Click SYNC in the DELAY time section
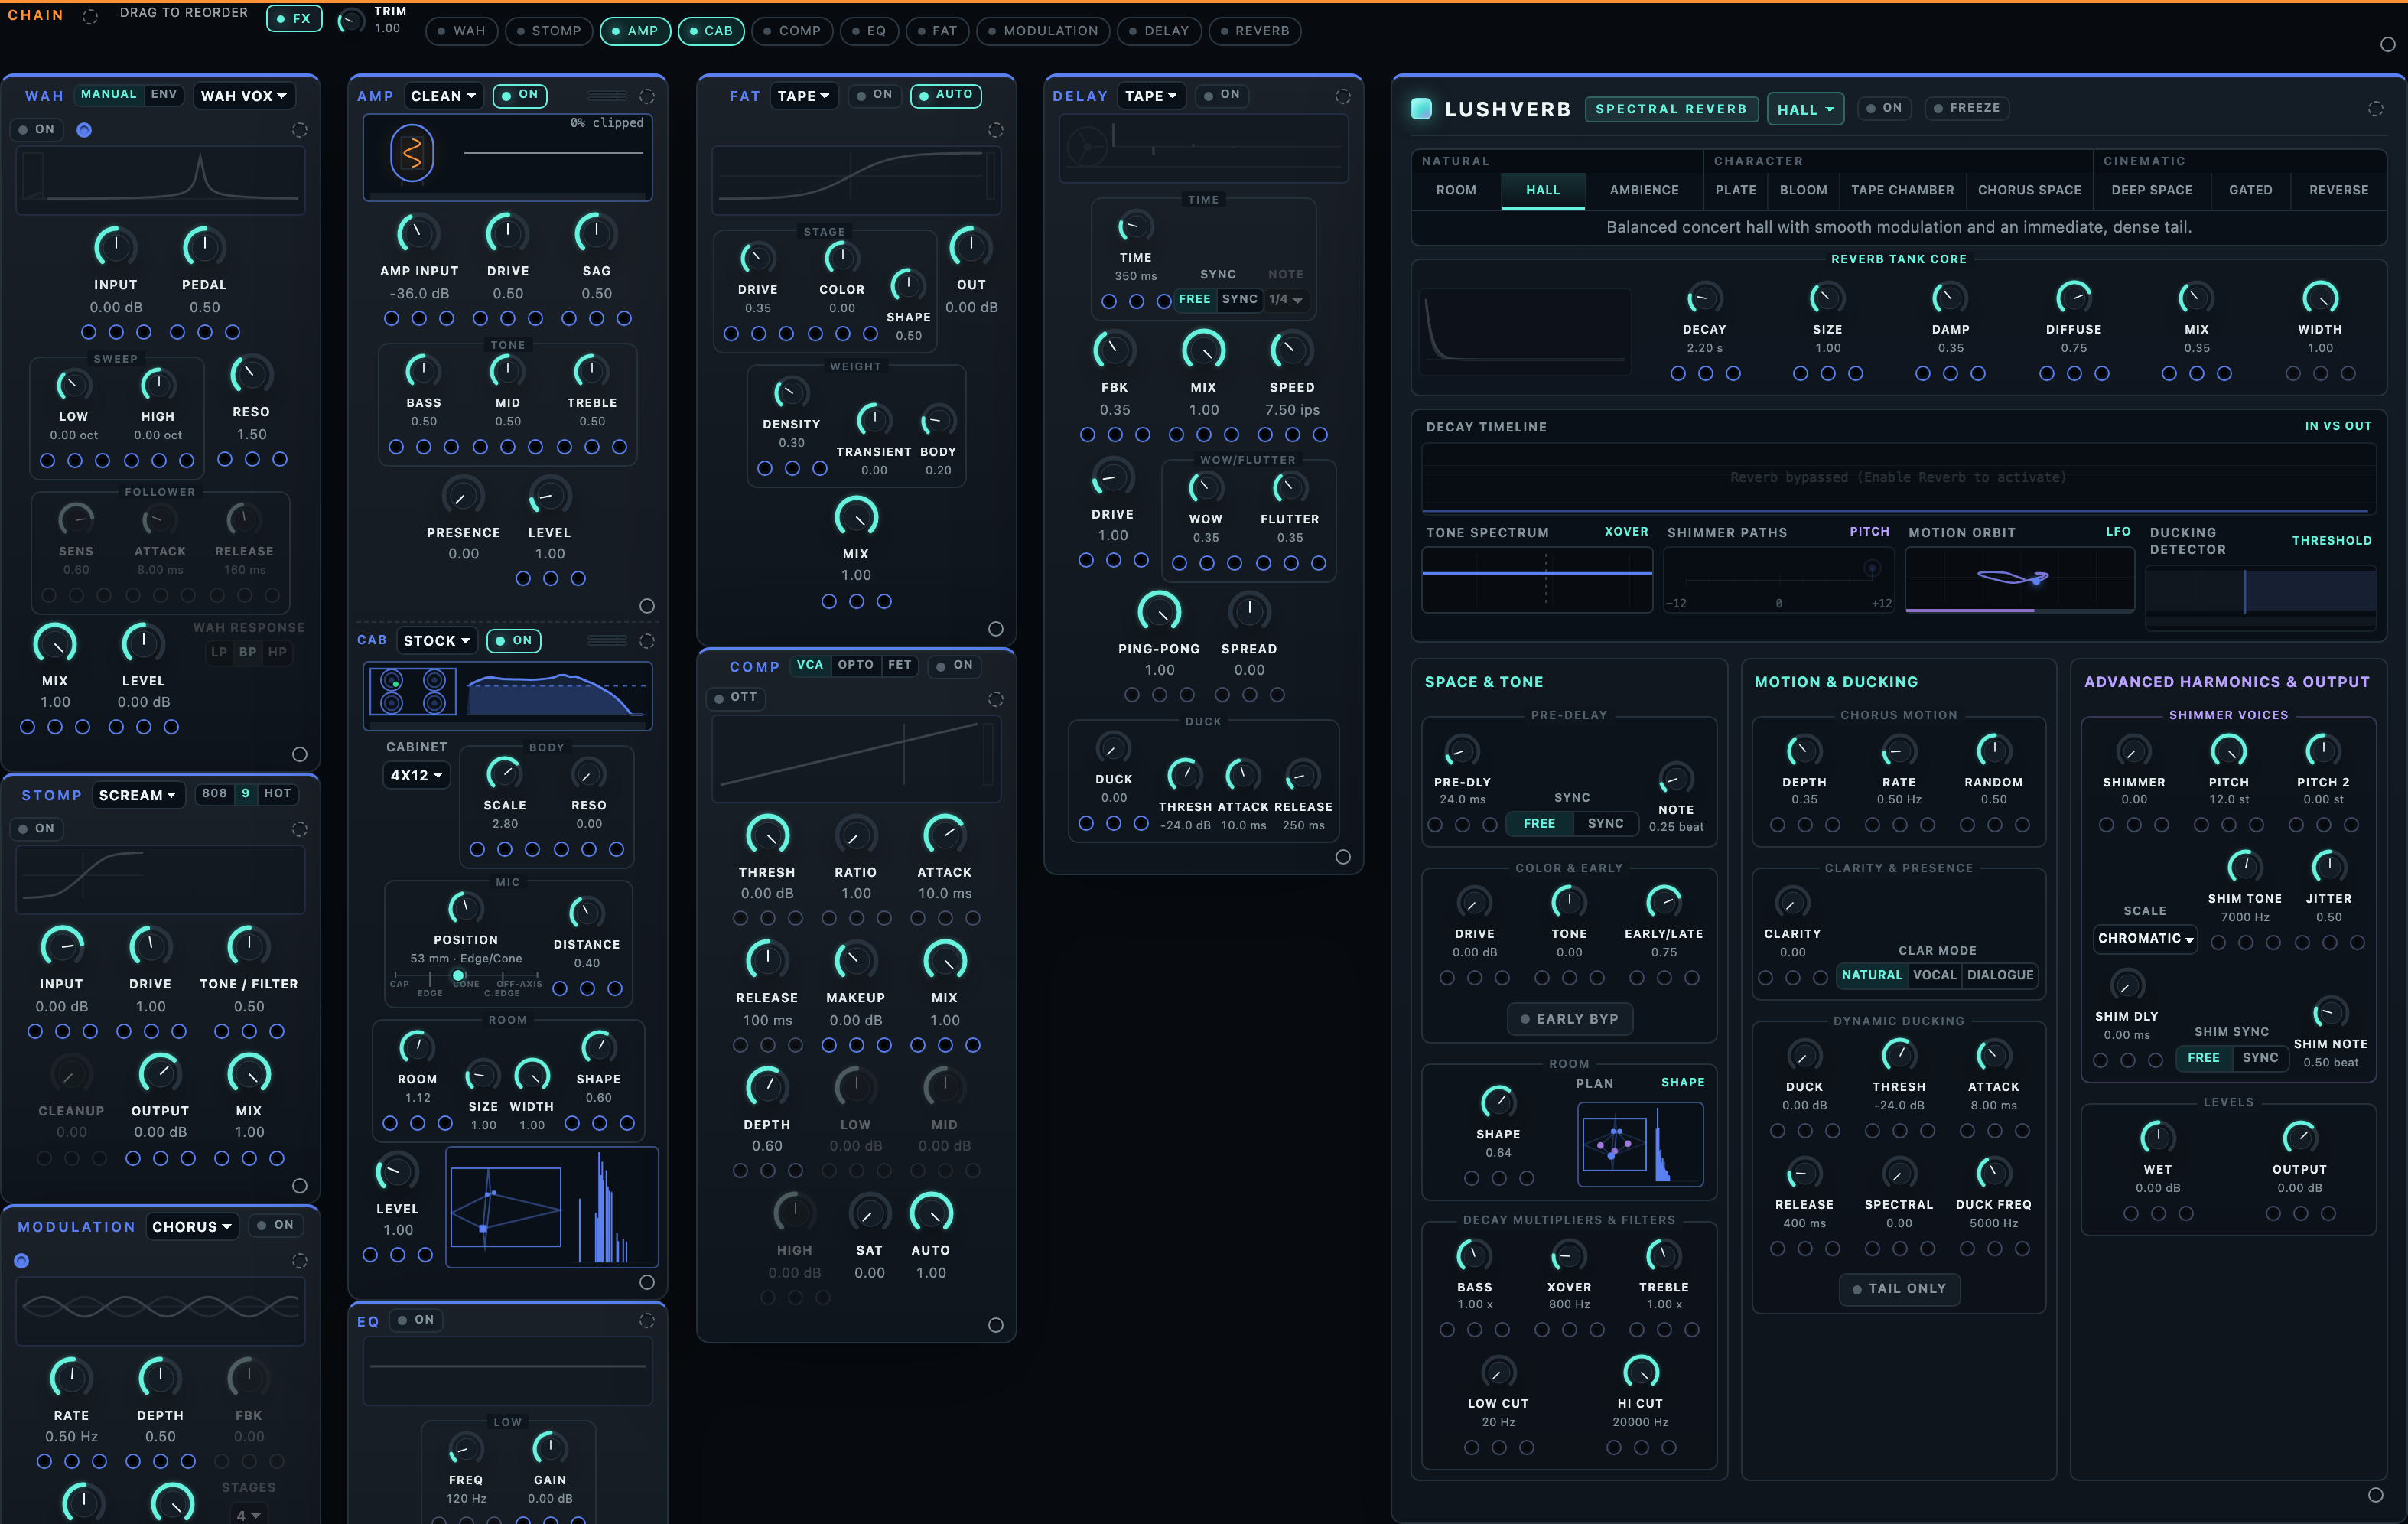 1239,299
